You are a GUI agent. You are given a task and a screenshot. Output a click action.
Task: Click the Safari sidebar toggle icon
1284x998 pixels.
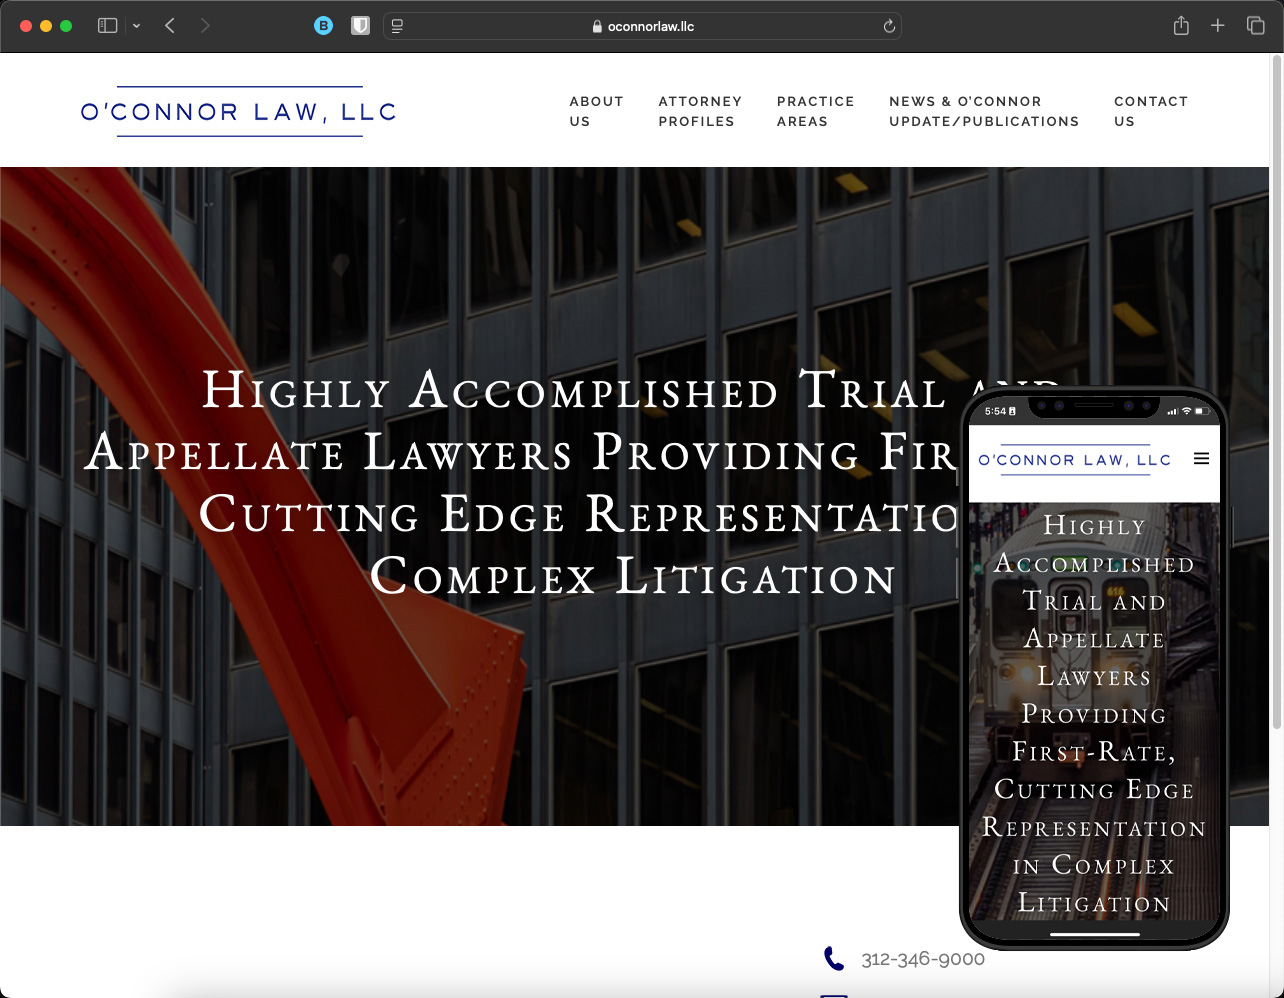point(107,26)
